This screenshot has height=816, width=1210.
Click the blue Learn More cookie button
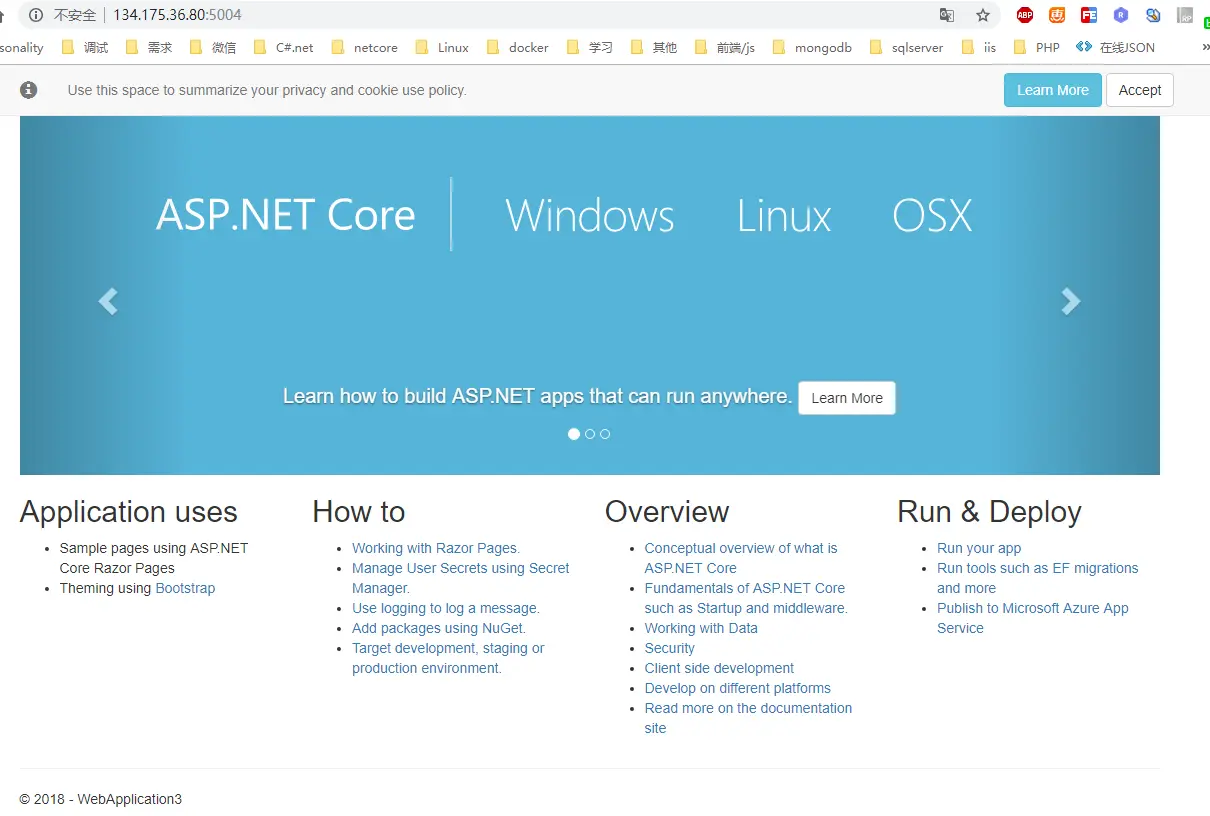click(x=1053, y=90)
